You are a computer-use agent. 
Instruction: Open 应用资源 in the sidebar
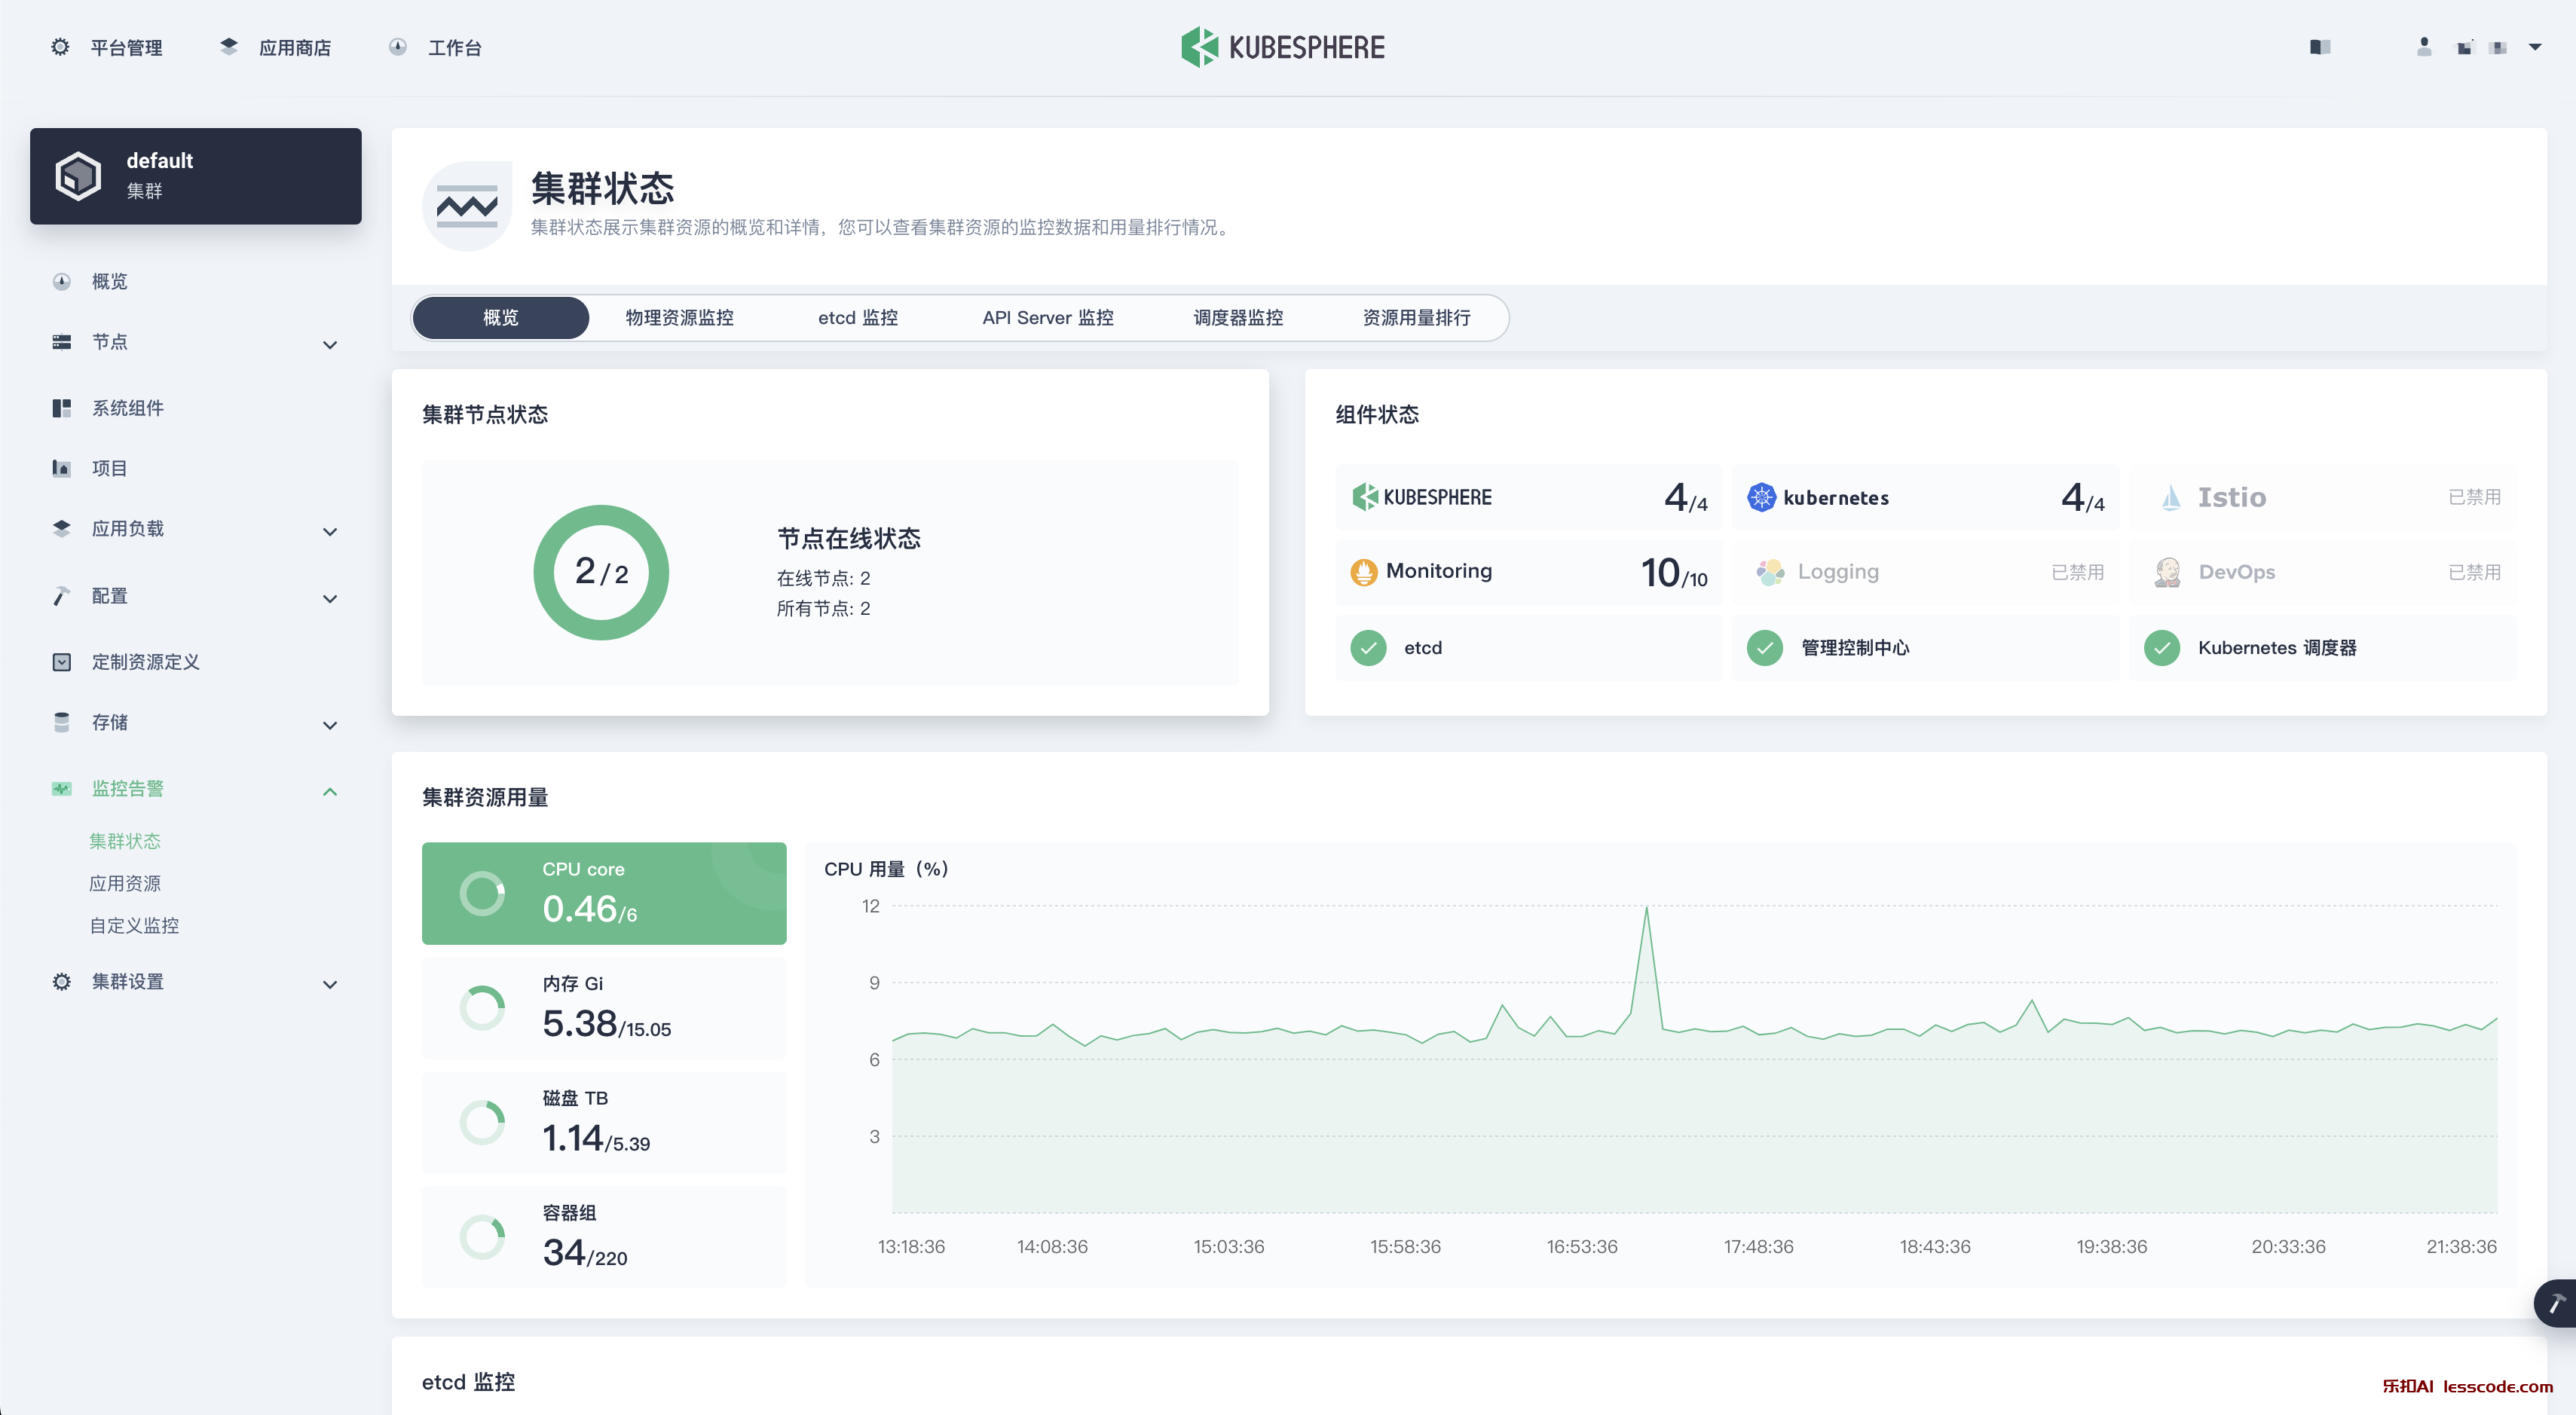pos(125,883)
